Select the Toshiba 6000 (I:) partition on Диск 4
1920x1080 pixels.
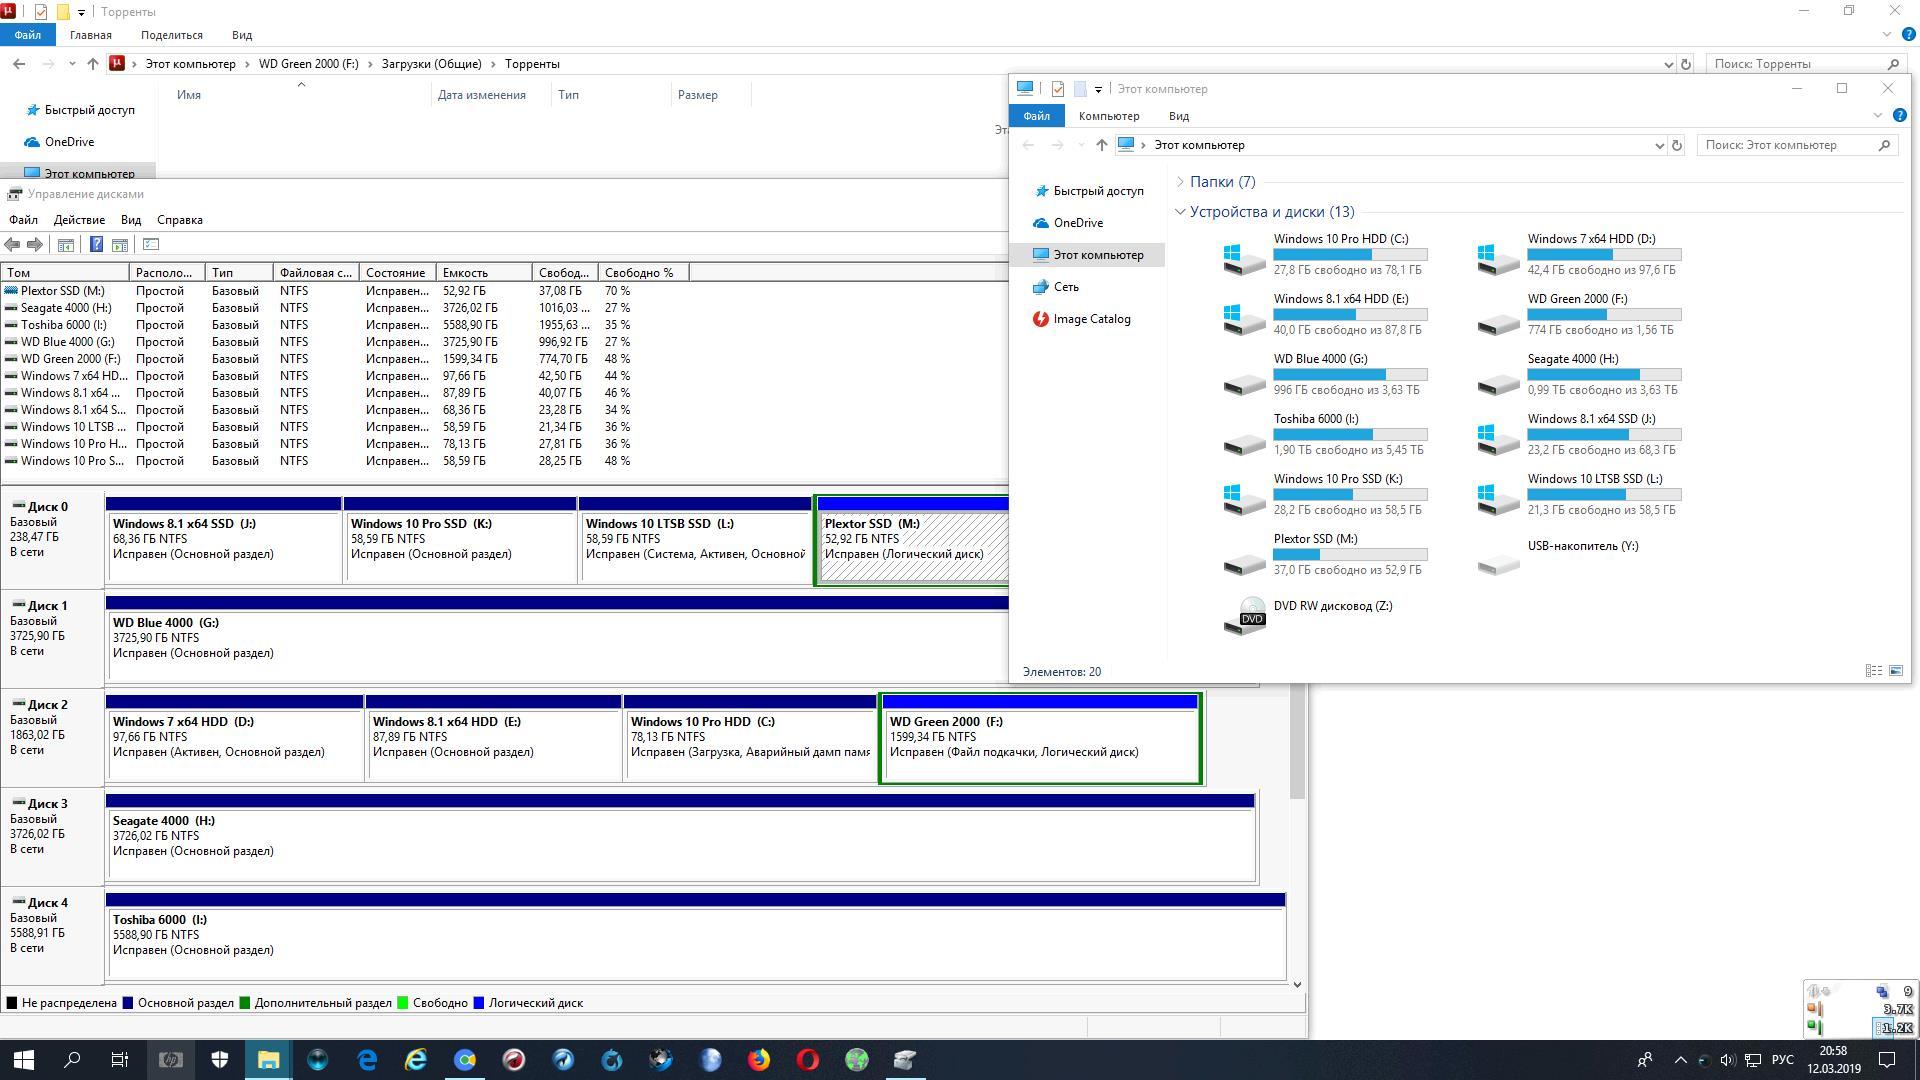(695, 937)
